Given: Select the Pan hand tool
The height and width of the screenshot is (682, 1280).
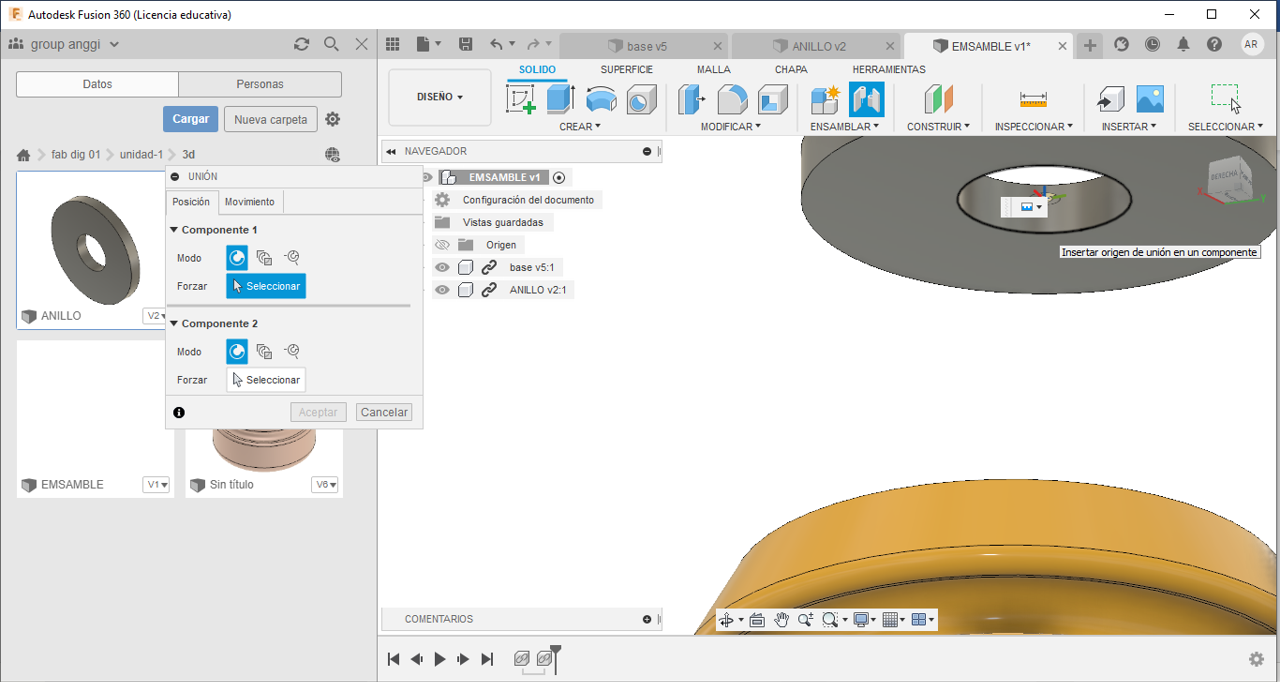Looking at the screenshot, I should (x=781, y=620).
